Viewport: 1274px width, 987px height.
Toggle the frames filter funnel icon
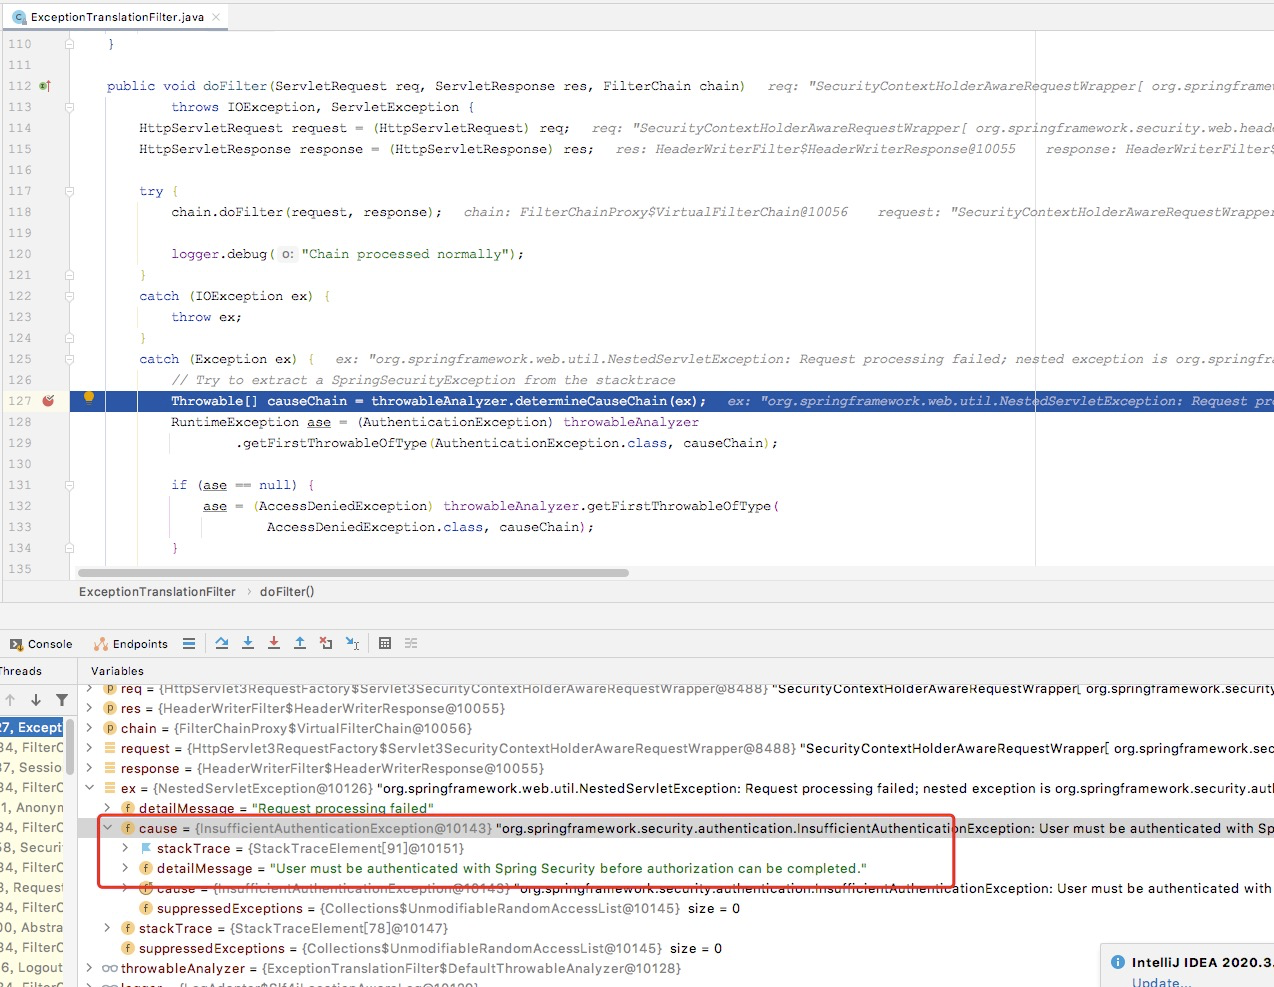(61, 700)
